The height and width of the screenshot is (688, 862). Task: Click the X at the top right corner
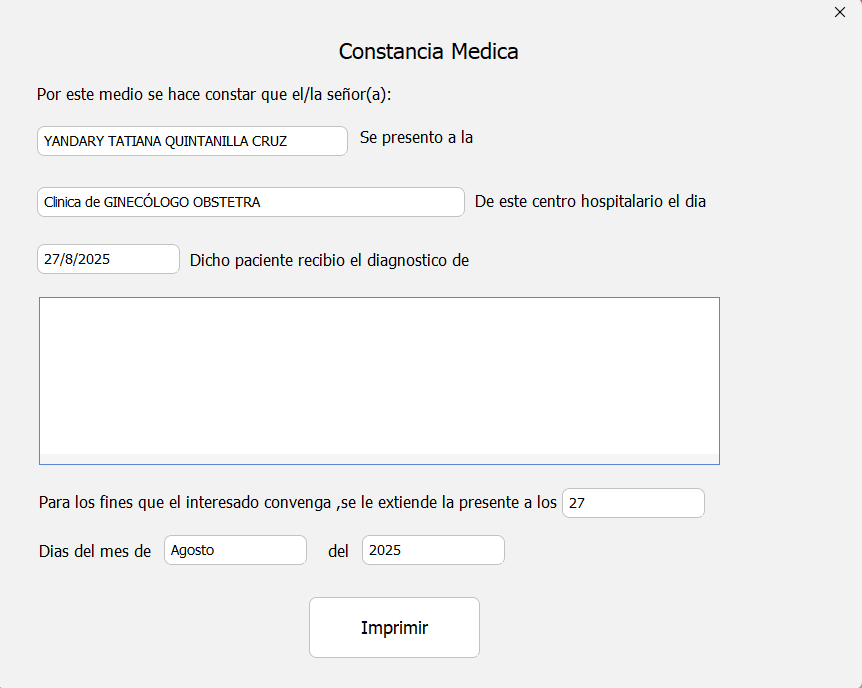click(x=839, y=12)
